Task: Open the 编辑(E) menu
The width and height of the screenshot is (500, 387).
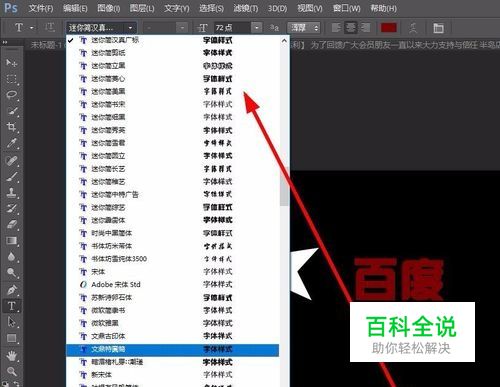Action: tap(75, 8)
